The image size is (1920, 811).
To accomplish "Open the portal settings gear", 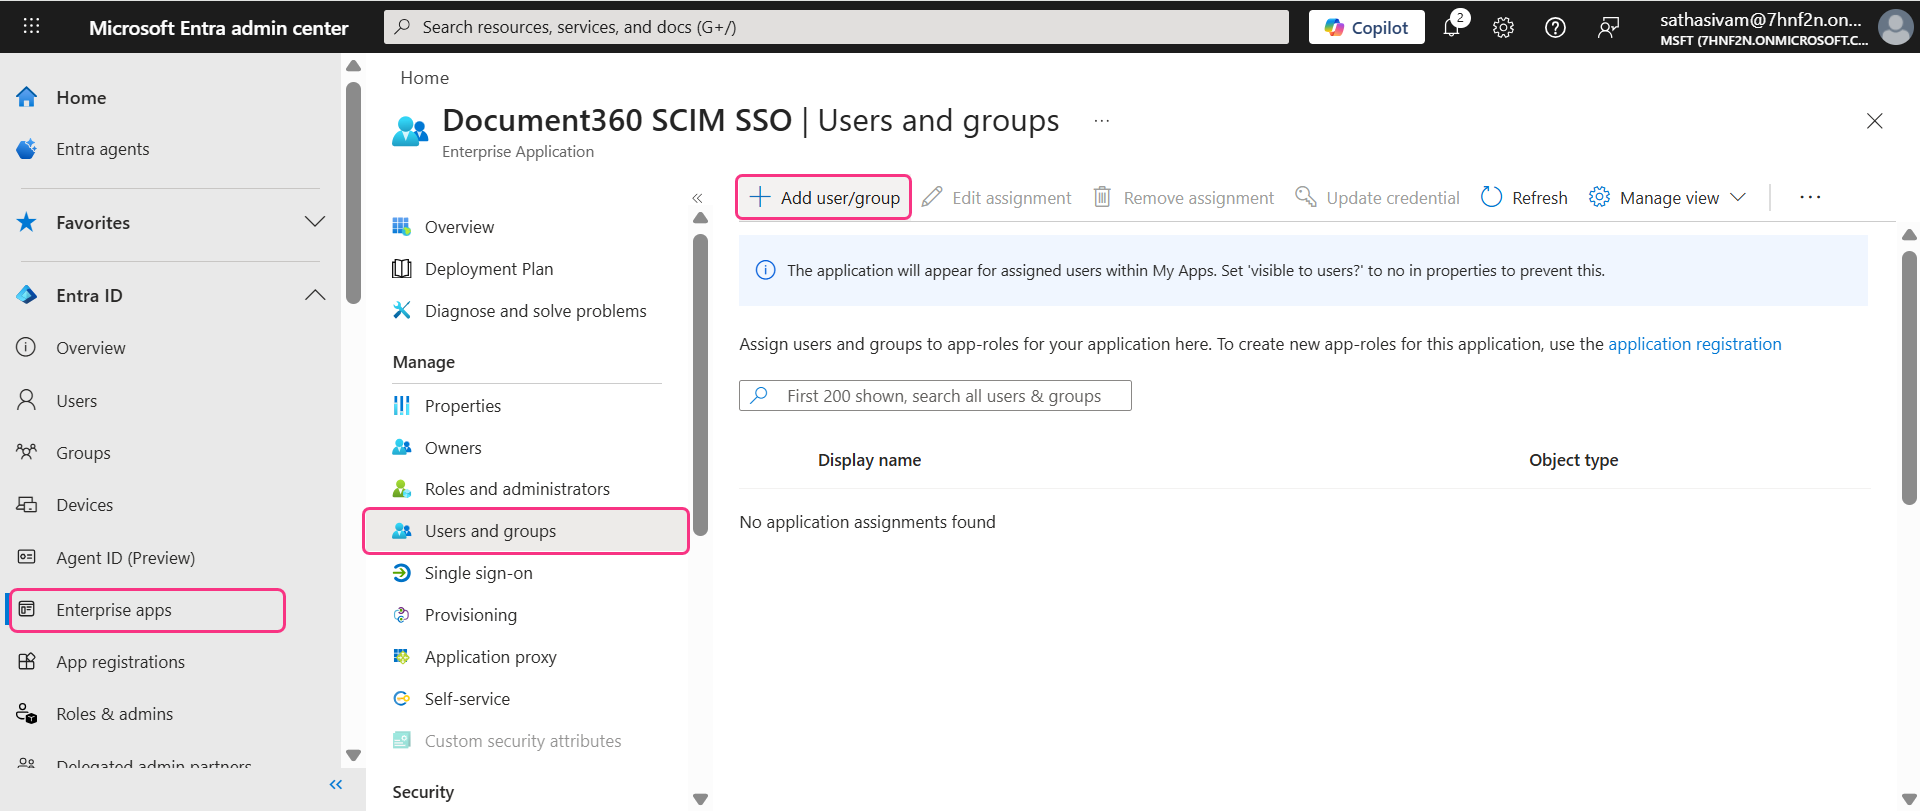I will (1503, 28).
